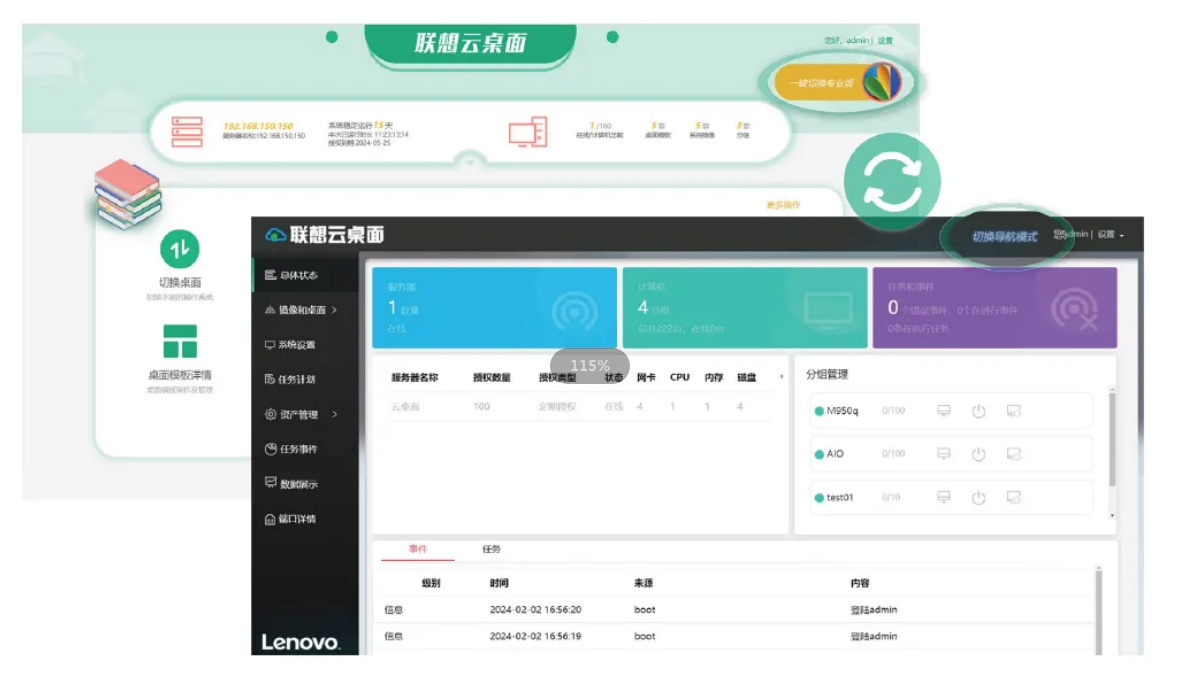
Task: Click the purple 任务和事件 summary card
Action: [995, 308]
